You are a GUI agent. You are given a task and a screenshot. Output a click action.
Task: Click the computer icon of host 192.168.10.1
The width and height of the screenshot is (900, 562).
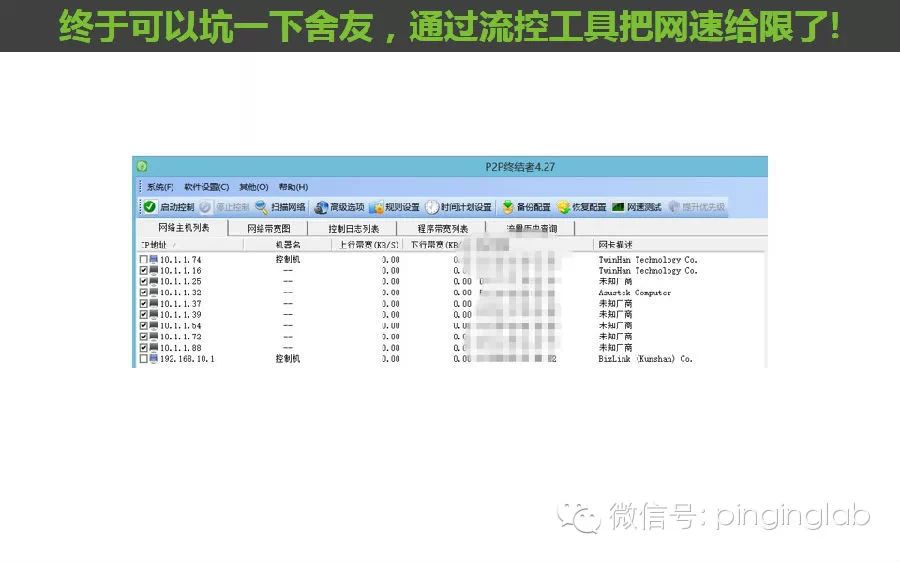point(153,359)
